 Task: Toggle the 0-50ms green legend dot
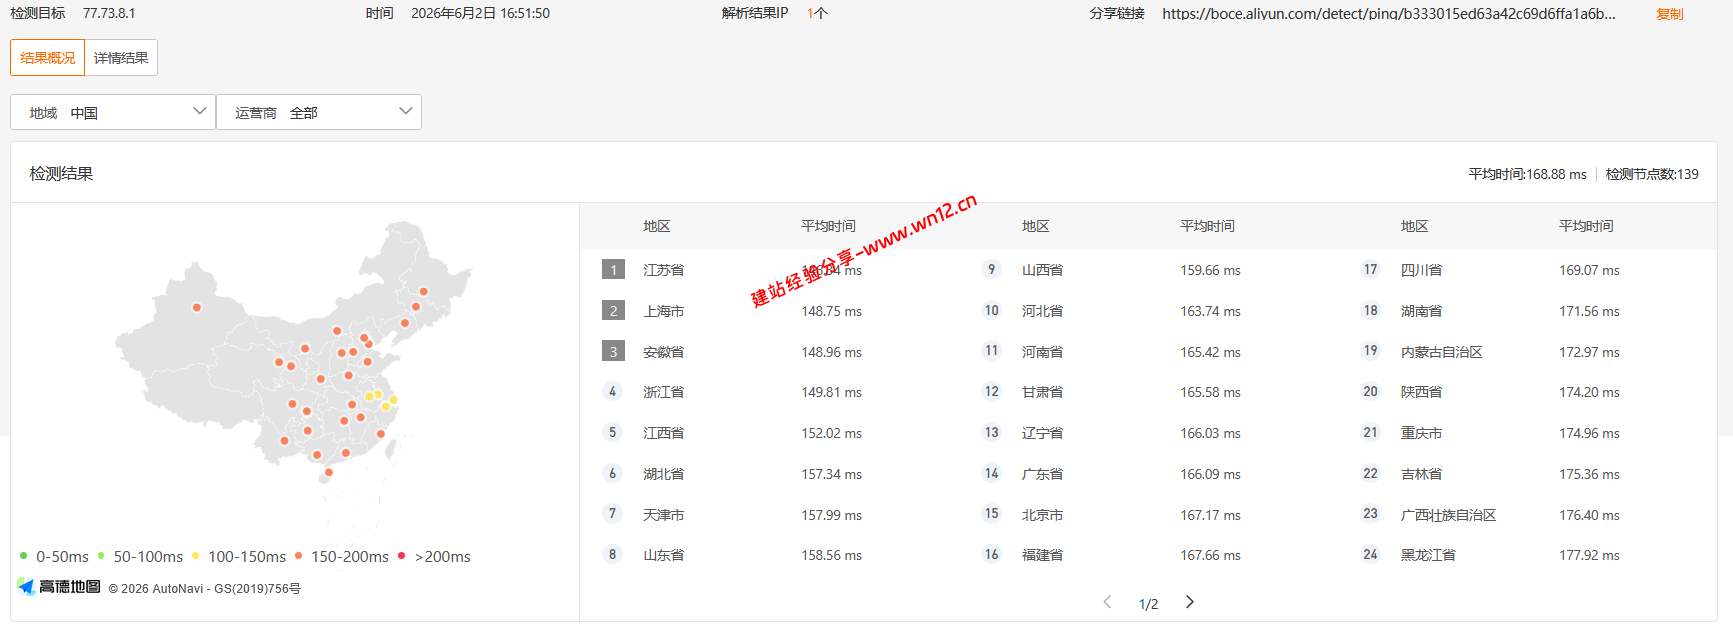click(x=23, y=556)
